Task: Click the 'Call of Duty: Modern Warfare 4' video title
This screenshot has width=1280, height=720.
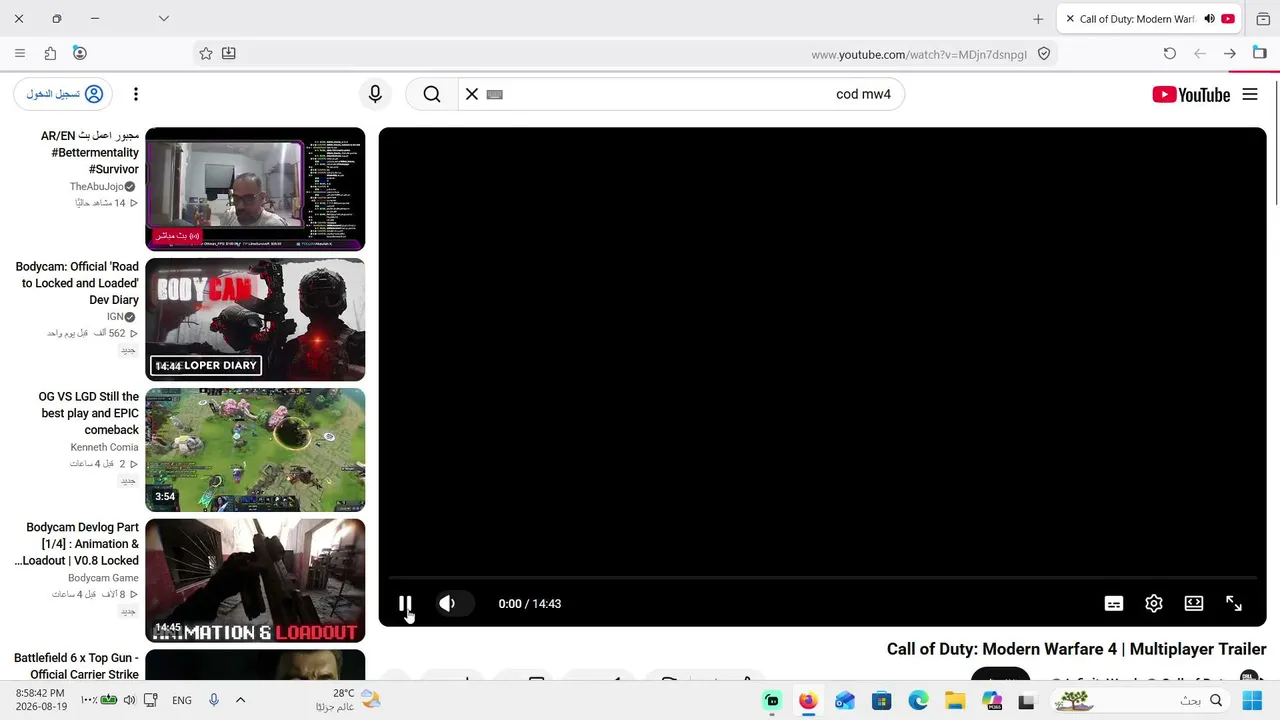Action: [1076, 649]
